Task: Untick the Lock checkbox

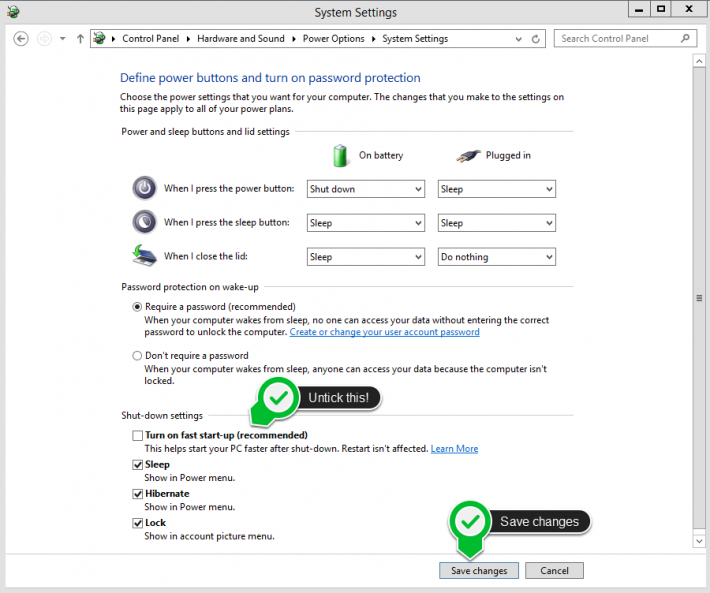Action: 137,523
